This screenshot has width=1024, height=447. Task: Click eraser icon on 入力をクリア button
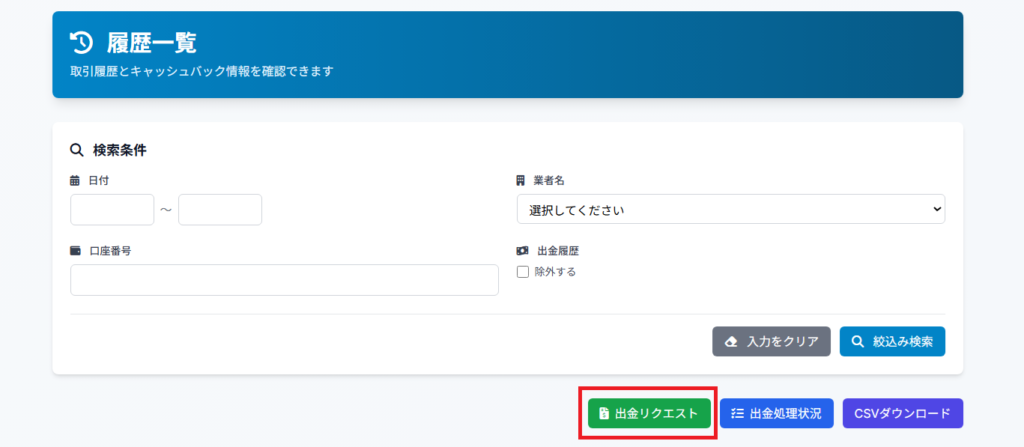732,342
